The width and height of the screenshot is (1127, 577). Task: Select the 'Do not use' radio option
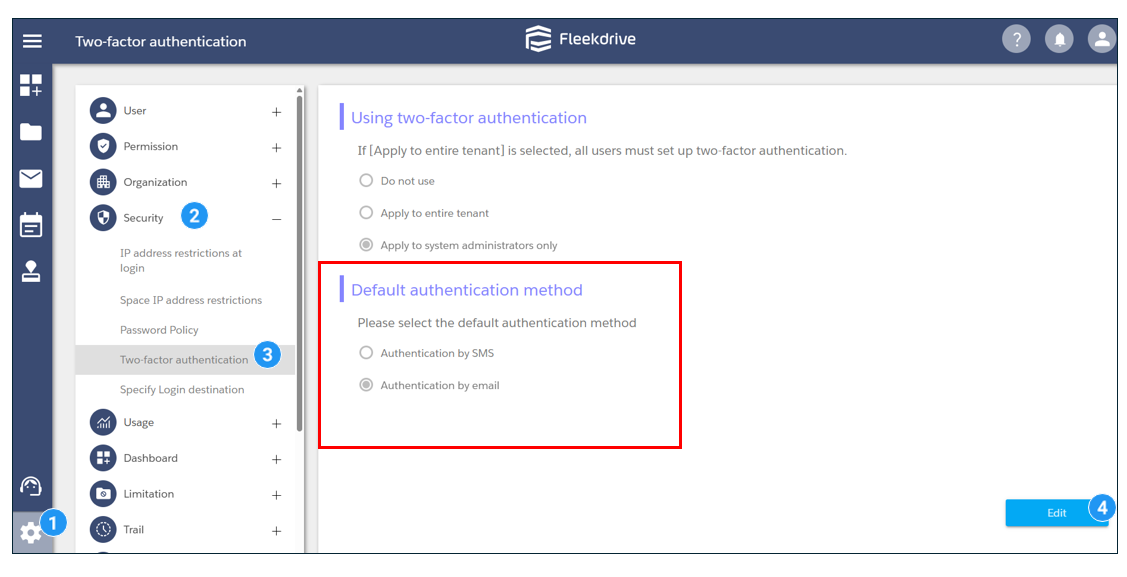coord(366,181)
